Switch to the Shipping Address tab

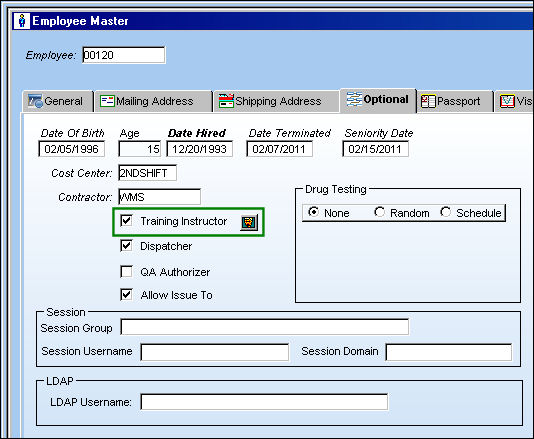[277, 101]
